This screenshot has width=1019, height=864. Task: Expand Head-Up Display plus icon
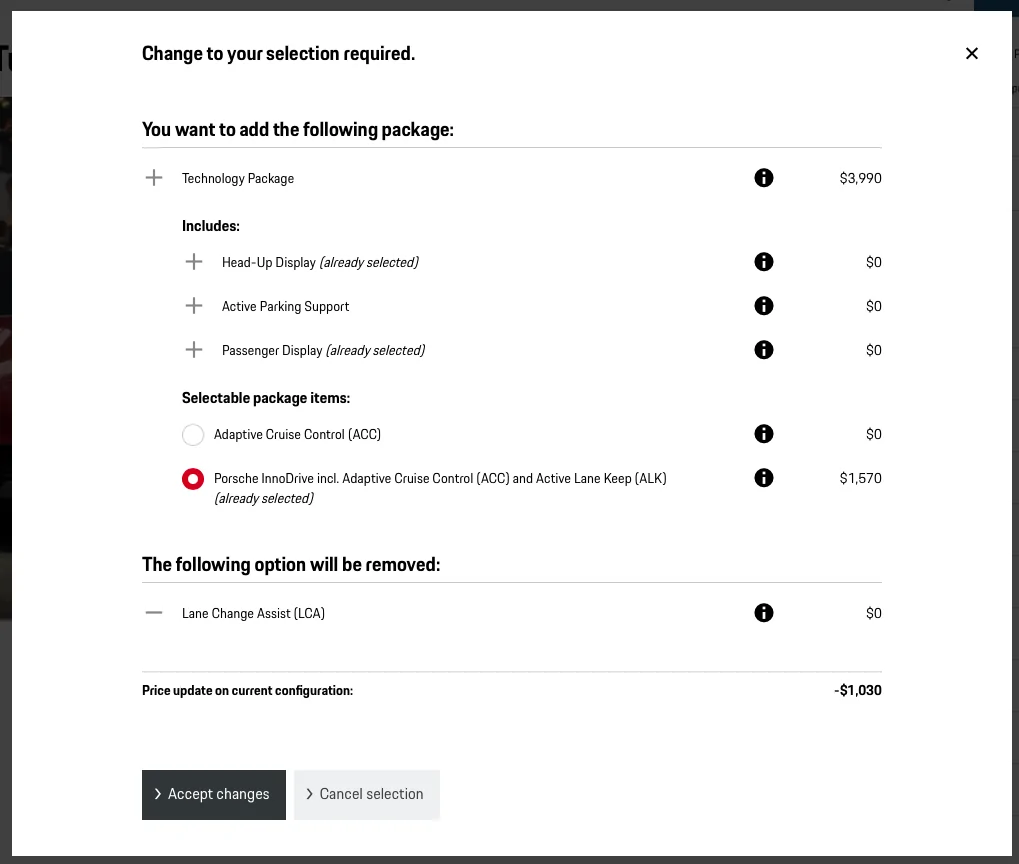(194, 261)
